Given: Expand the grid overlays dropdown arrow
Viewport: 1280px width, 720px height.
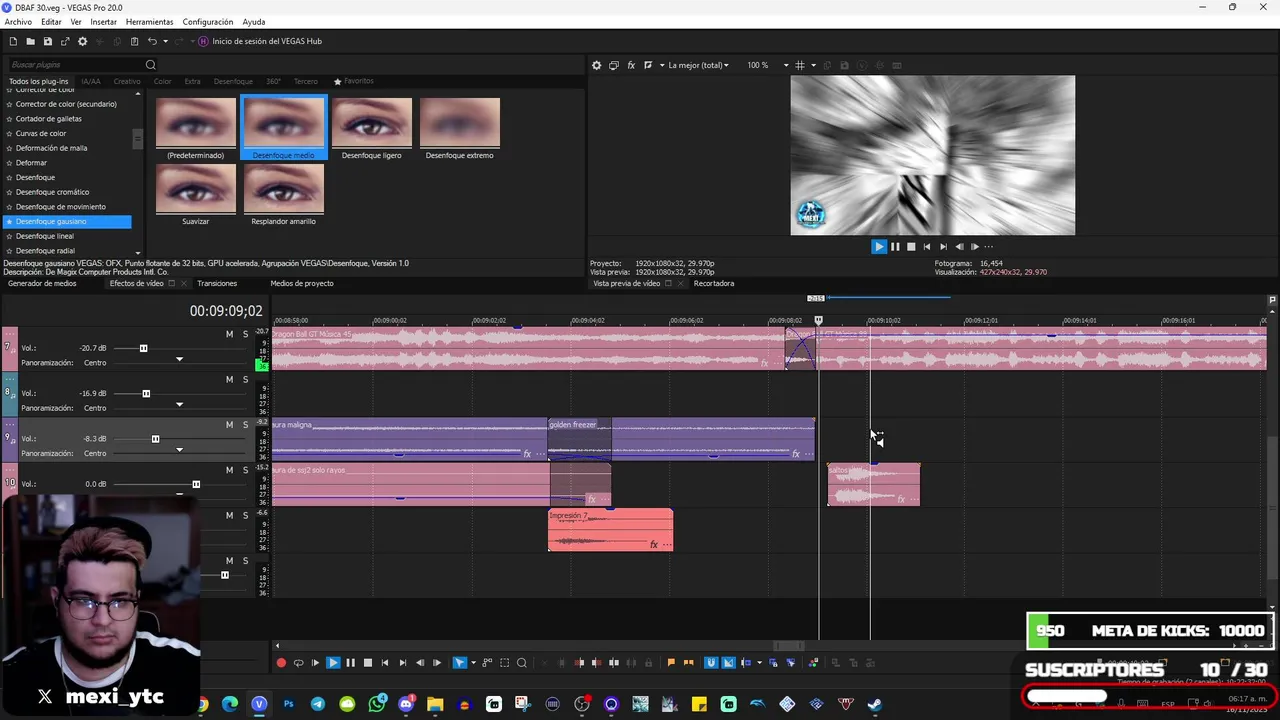Looking at the screenshot, I should click(x=813, y=65).
